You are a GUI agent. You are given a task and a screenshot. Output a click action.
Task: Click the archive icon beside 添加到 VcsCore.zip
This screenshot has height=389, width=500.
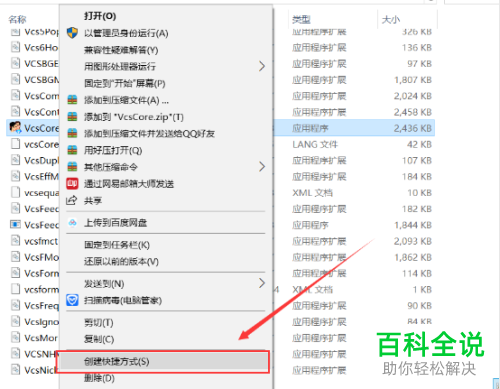[72, 117]
